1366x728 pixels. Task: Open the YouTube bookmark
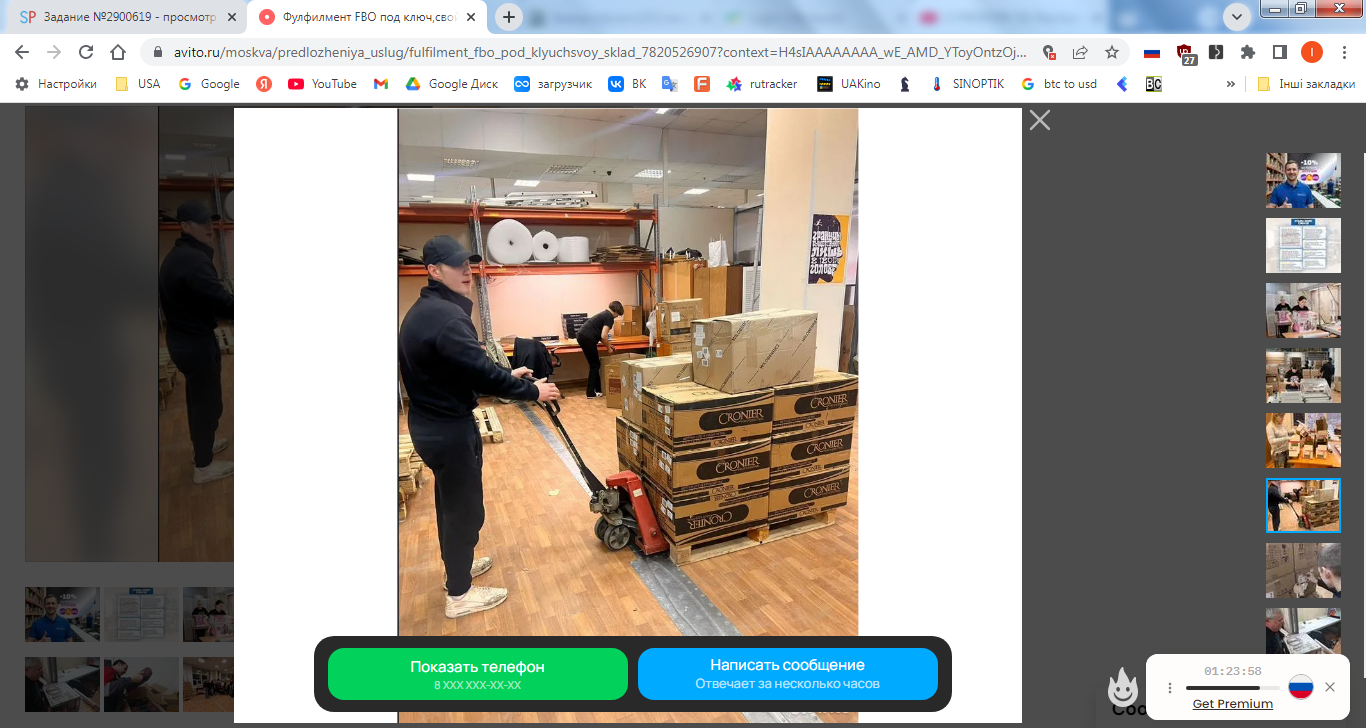(x=322, y=84)
